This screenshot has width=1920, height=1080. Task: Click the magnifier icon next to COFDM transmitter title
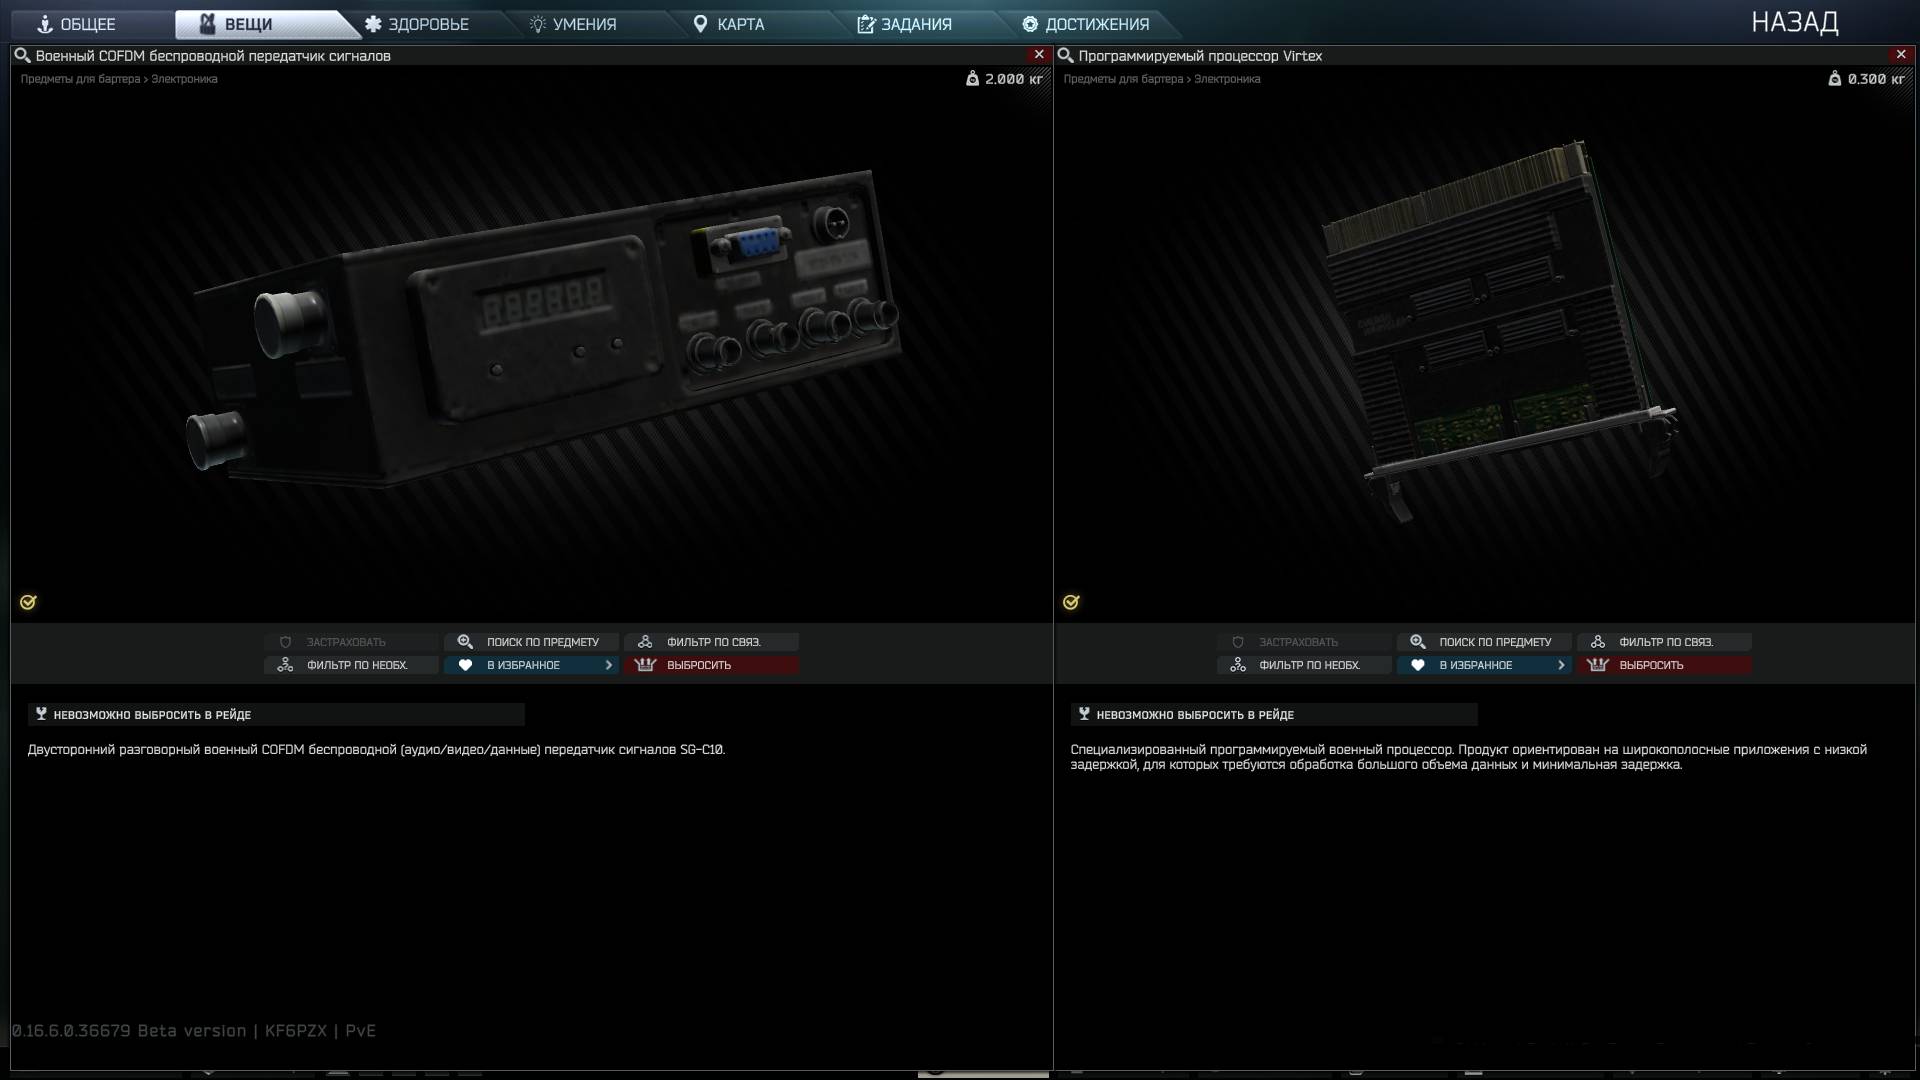pyautogui.click(x=22, y=56)
